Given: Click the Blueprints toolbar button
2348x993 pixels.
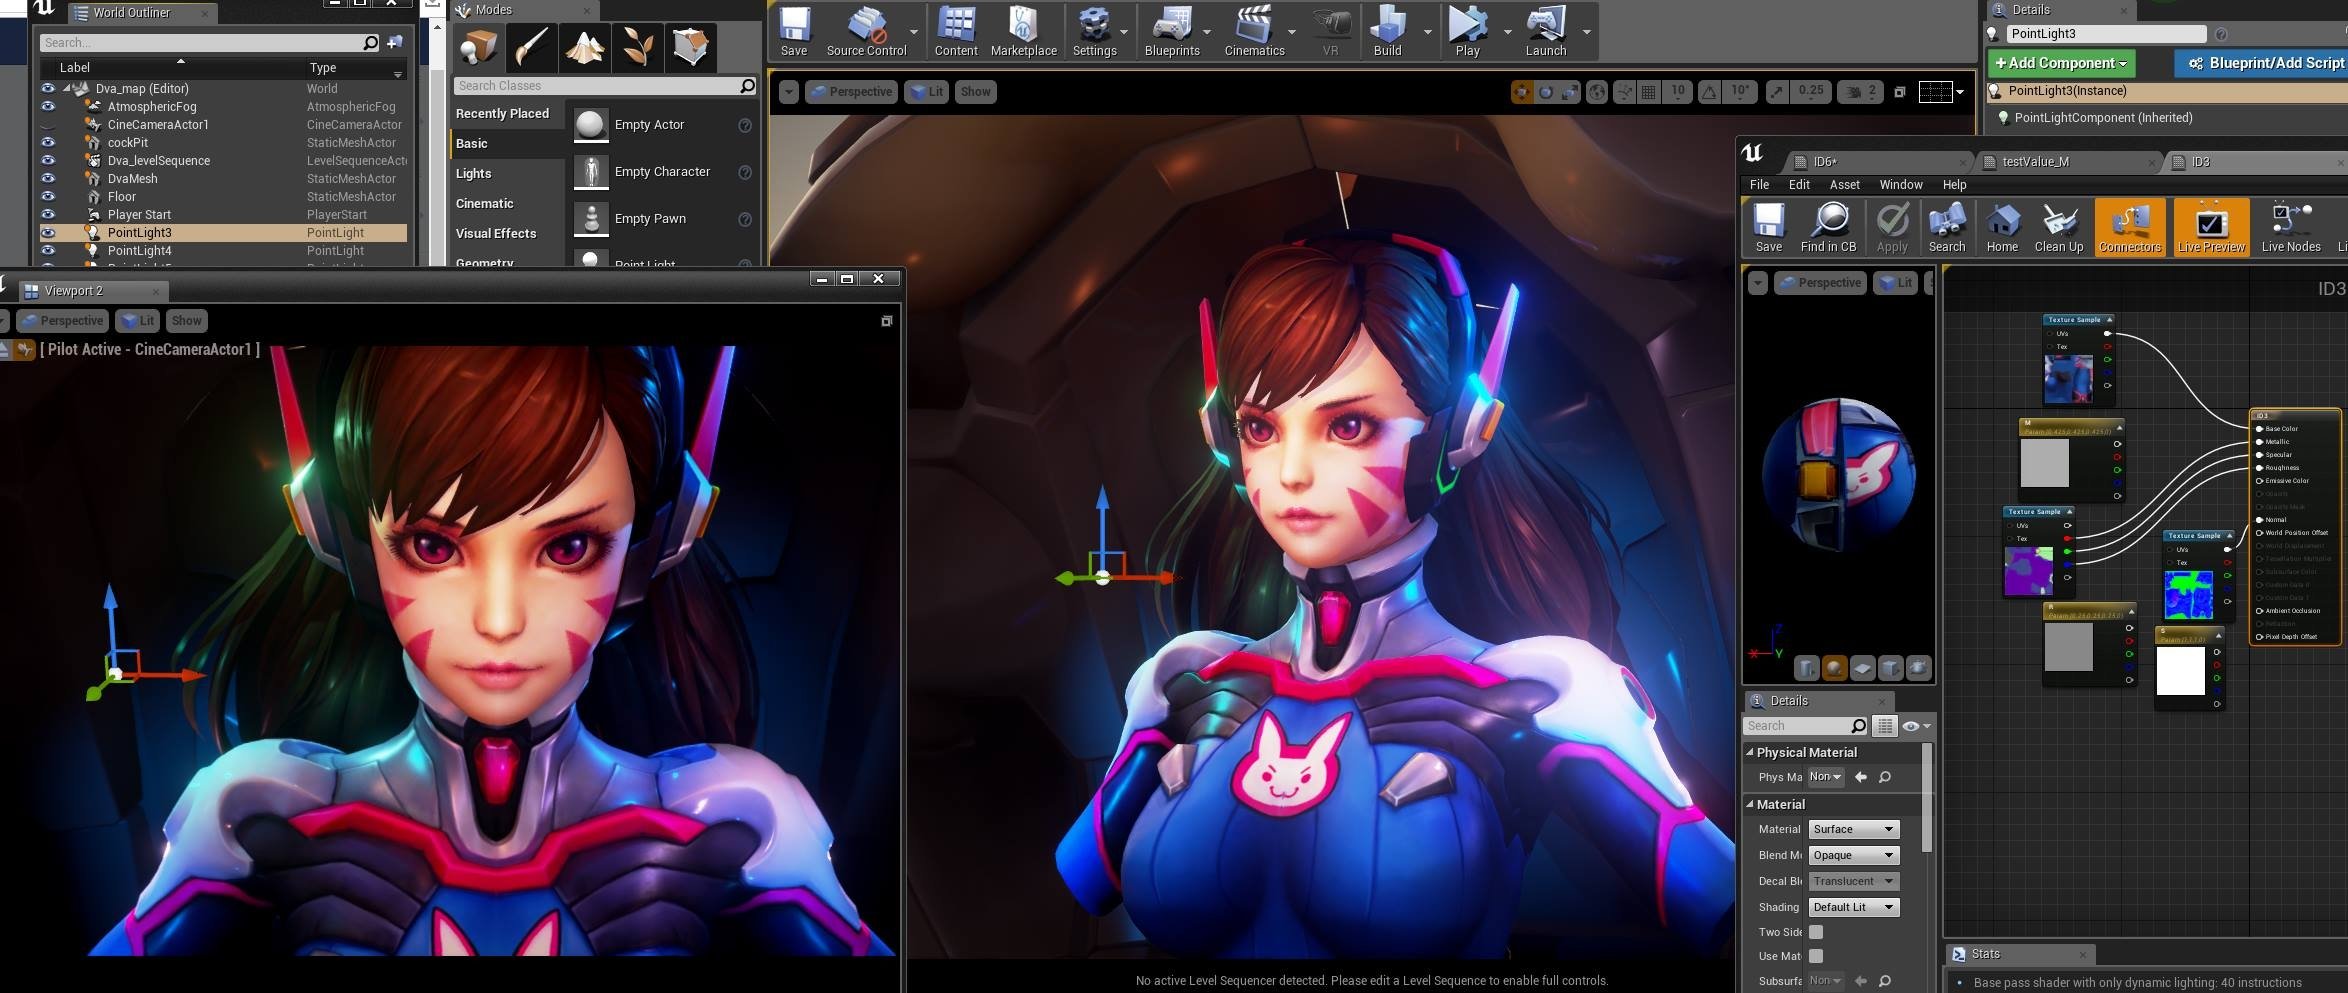Looking at the screenshot, I should point(1172,31).
